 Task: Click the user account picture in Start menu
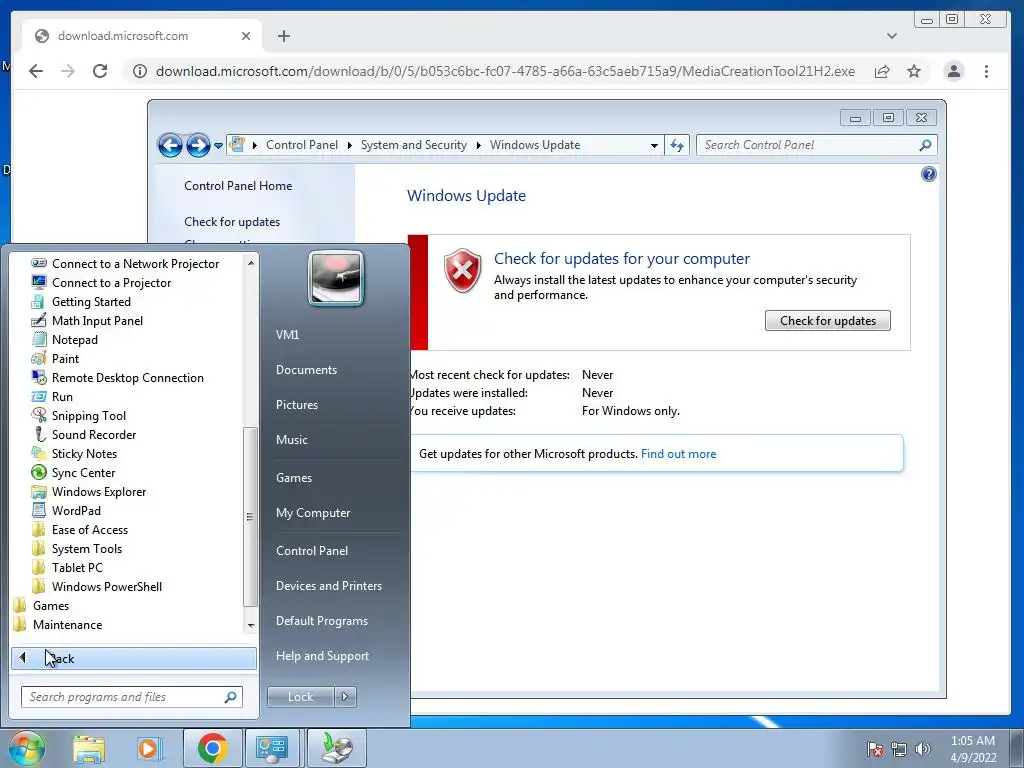pyautogui.click(x=336, y=278)
